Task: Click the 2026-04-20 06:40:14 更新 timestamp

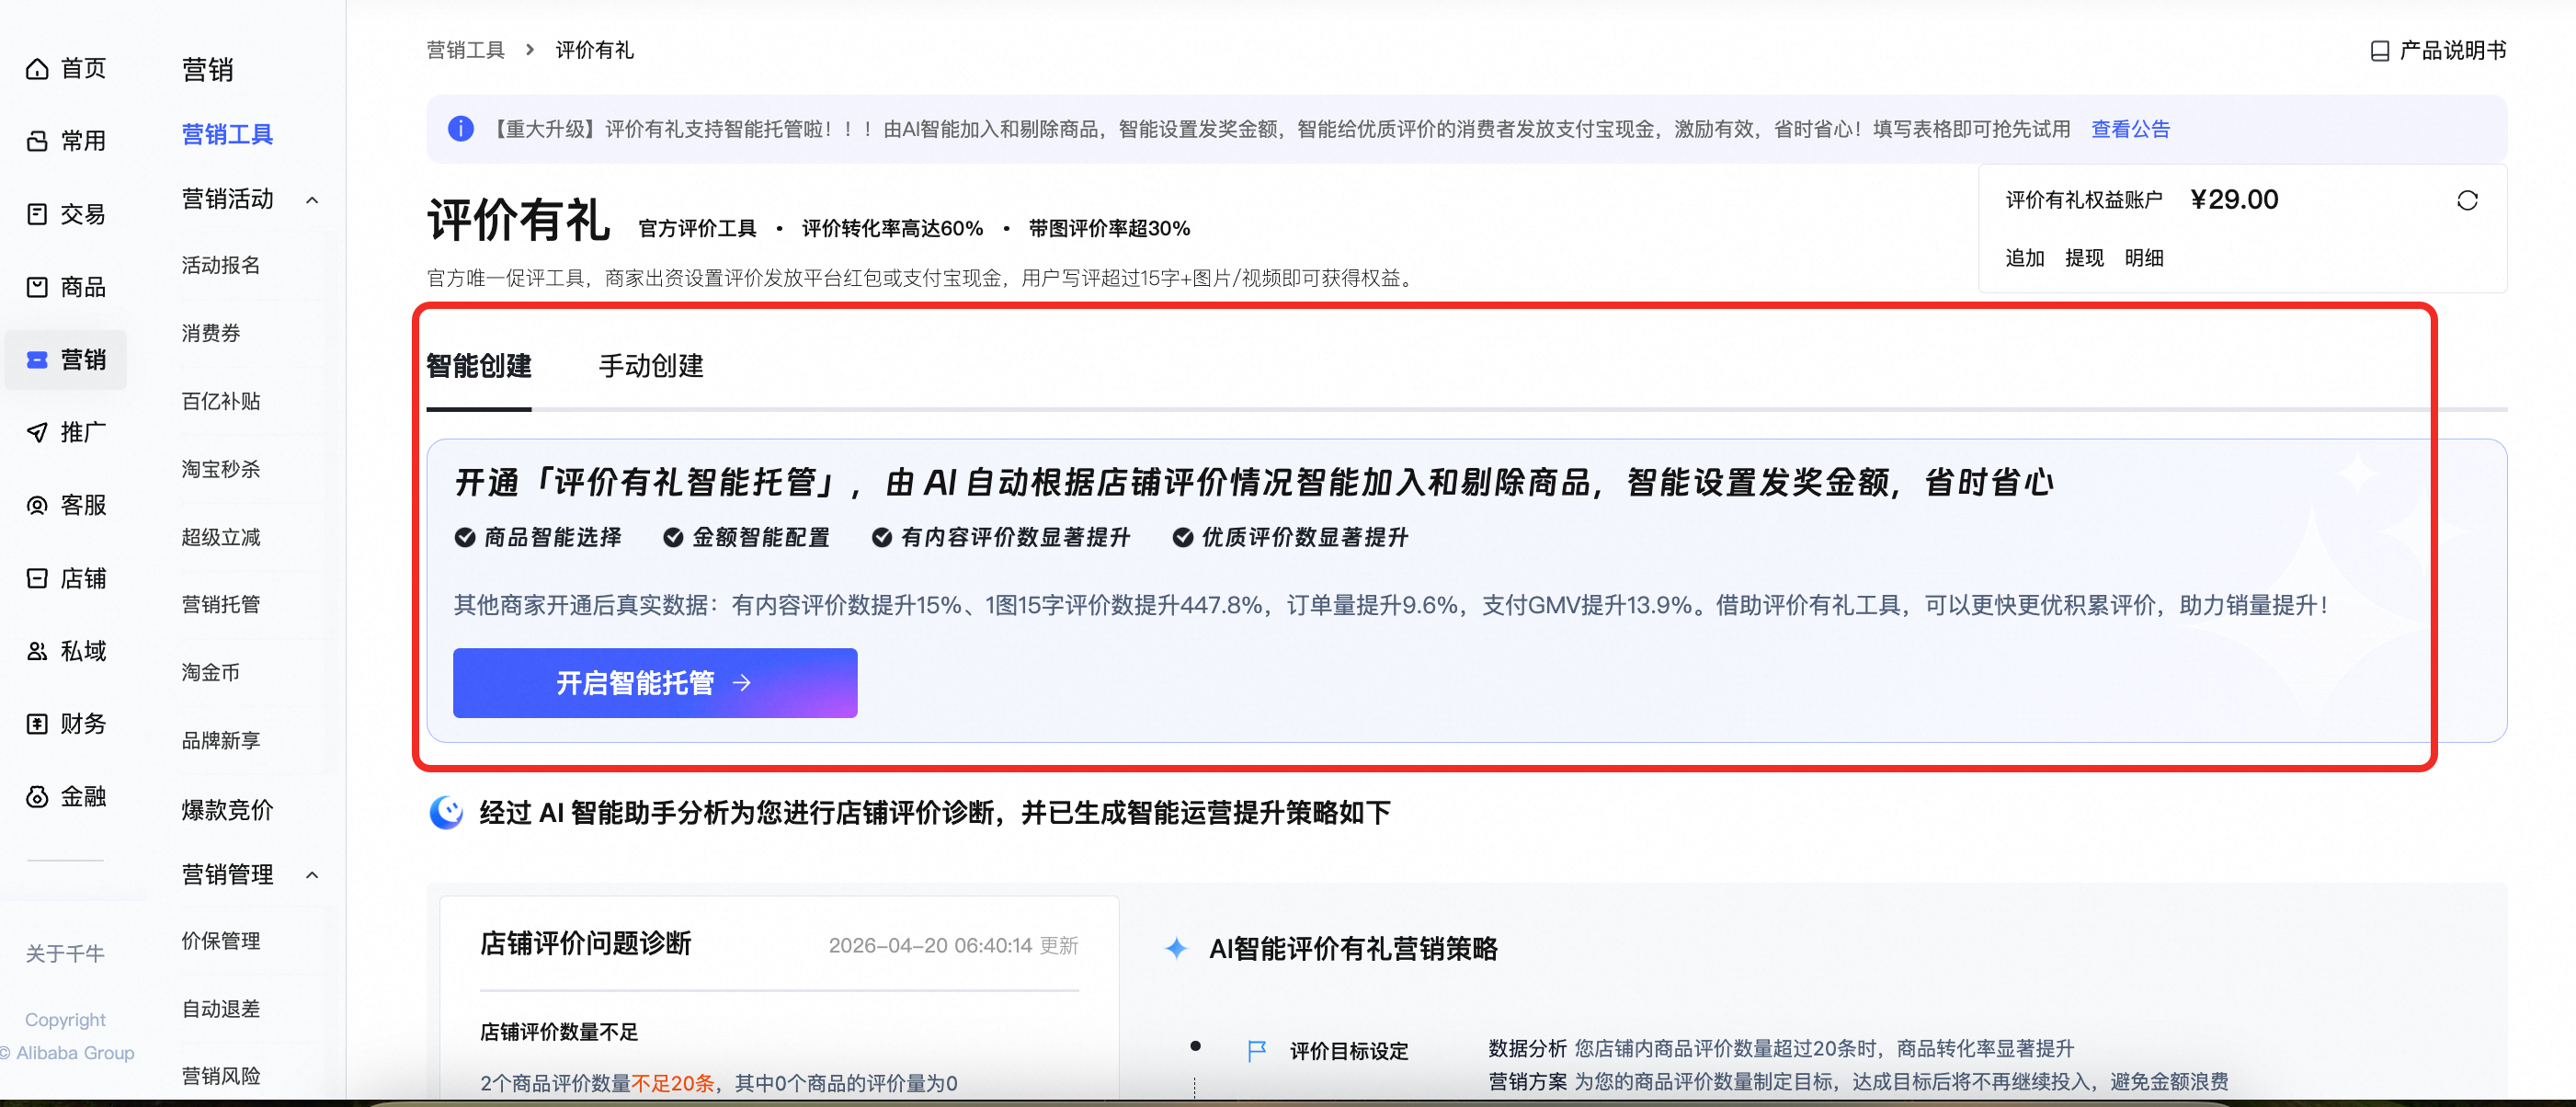Action: coord(954,946)
